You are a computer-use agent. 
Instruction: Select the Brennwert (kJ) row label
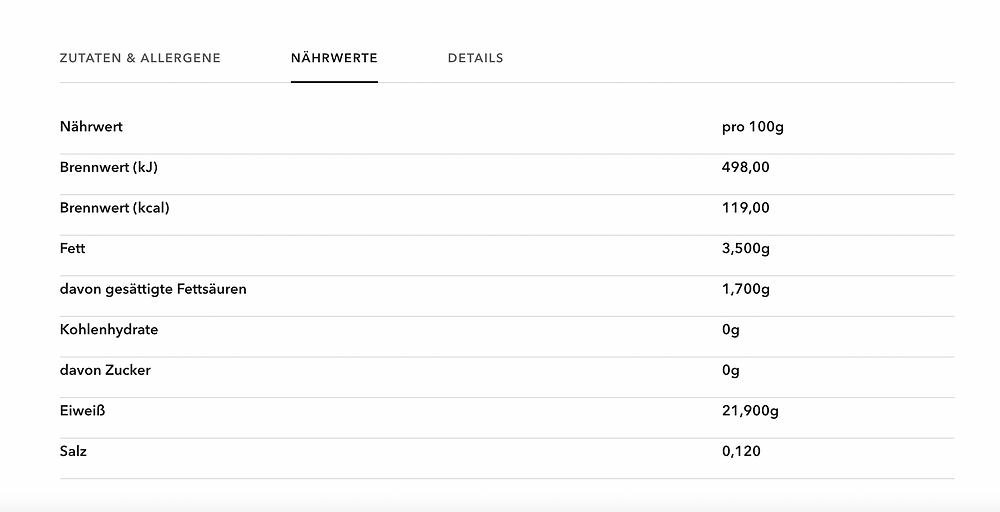click(x=109, y=167)
